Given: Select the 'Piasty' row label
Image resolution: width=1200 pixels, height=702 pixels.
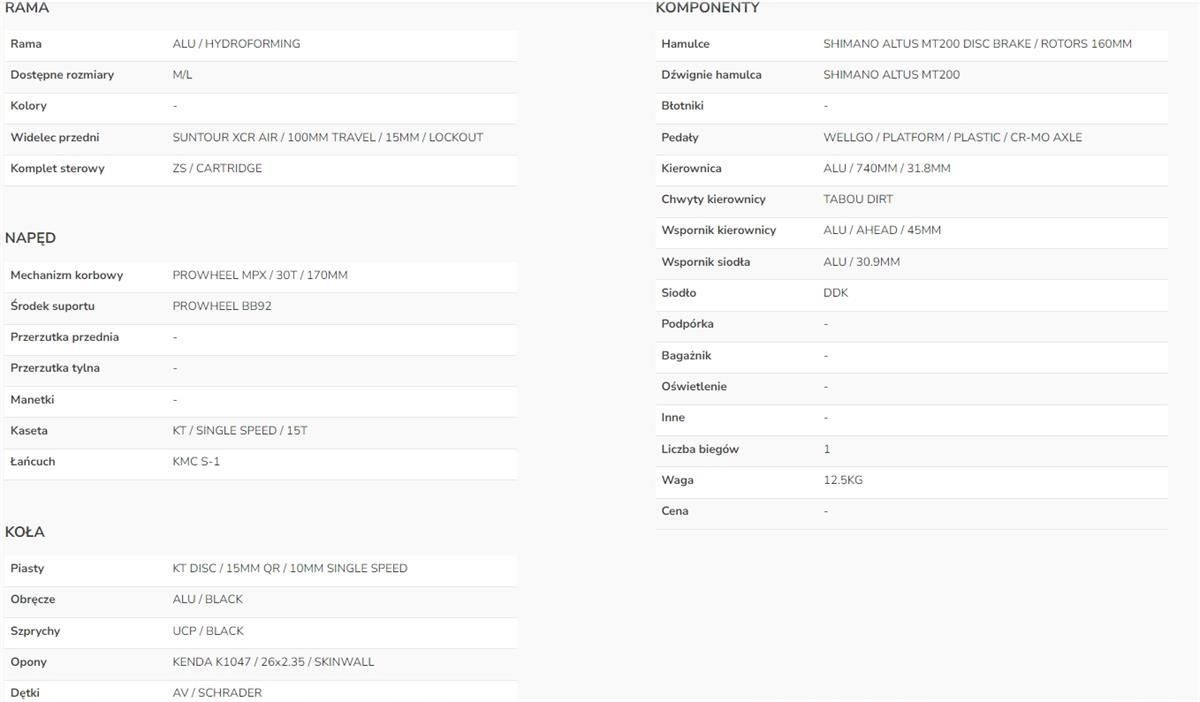Looking at the screenshot, I should (27, 568).
